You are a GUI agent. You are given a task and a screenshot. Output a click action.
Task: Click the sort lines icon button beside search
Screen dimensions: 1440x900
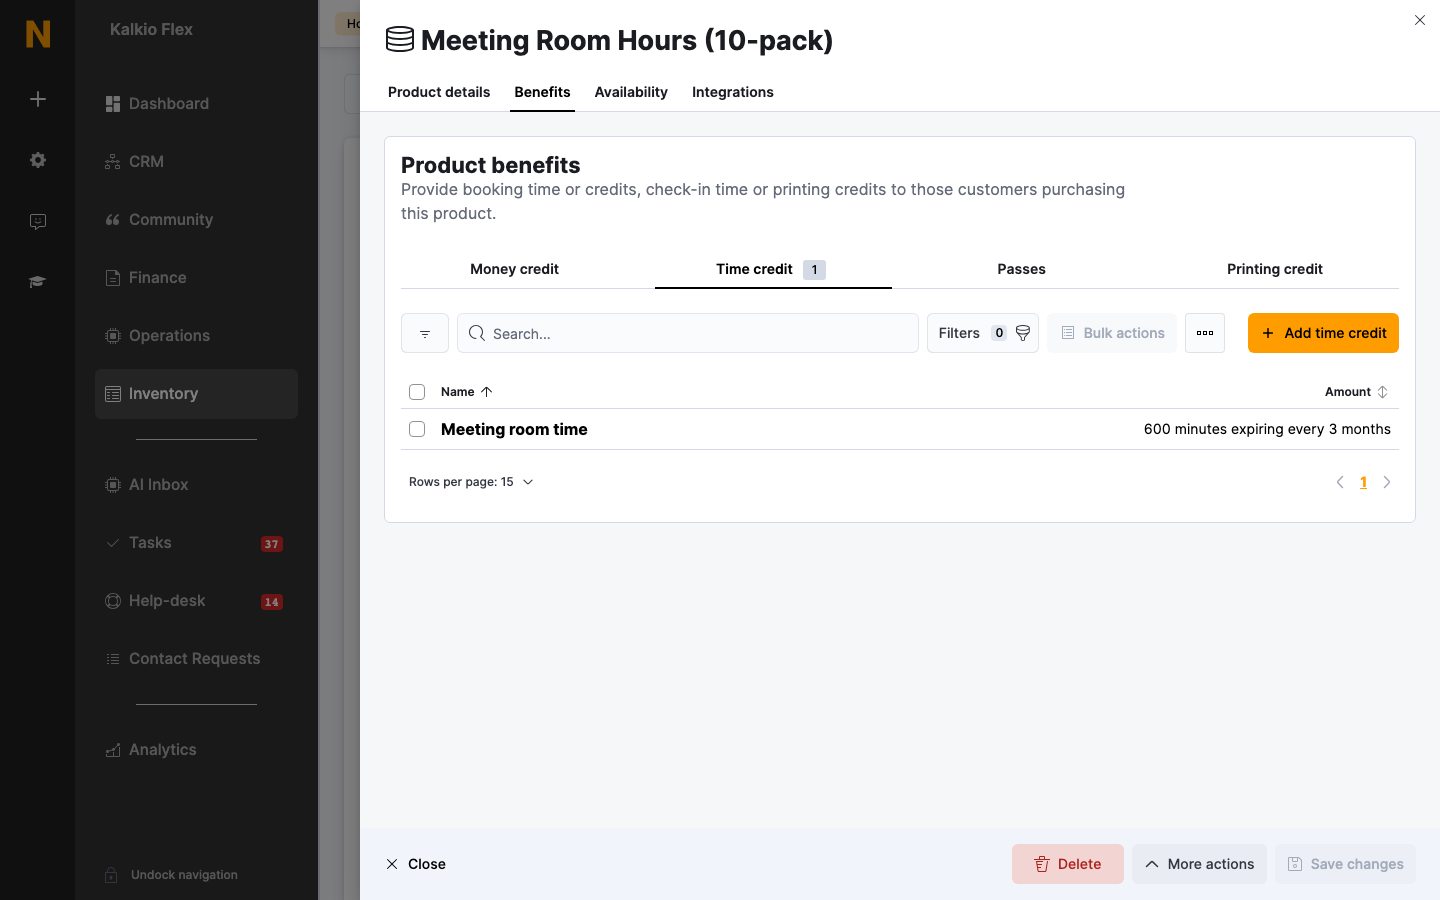[425, 333]
